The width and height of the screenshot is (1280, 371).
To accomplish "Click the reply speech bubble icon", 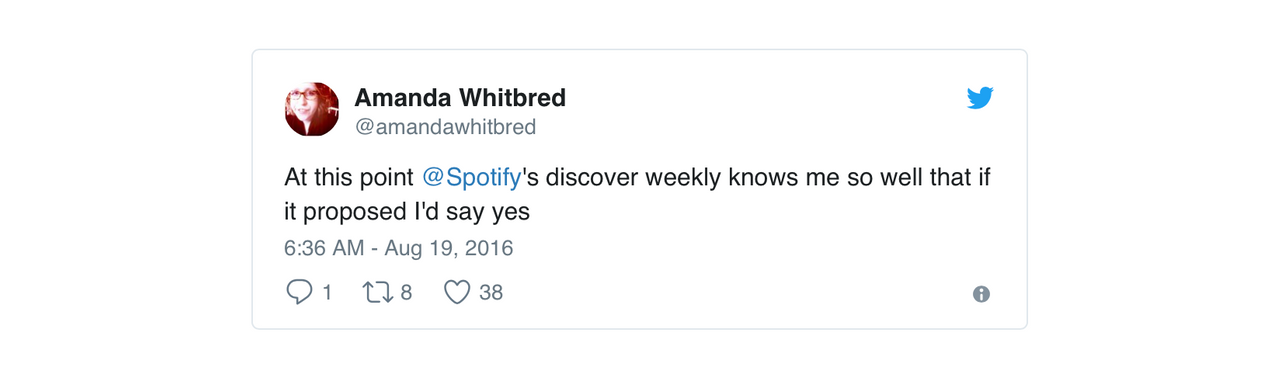I will point(299,292).
